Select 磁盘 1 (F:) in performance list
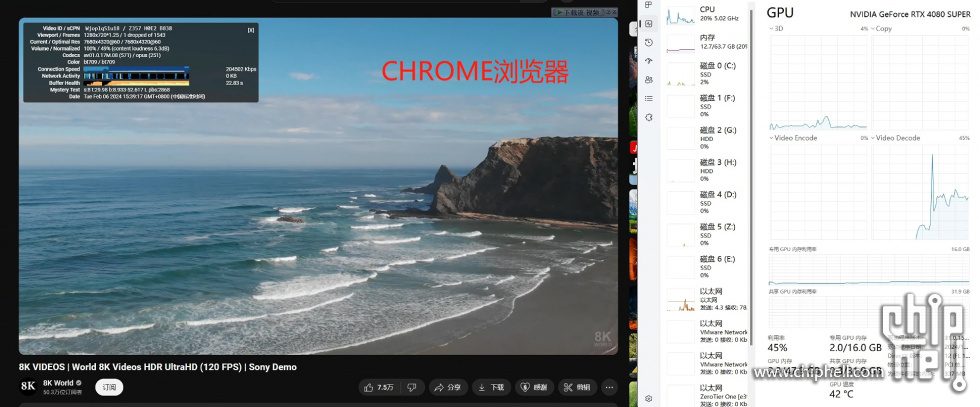 707,106
